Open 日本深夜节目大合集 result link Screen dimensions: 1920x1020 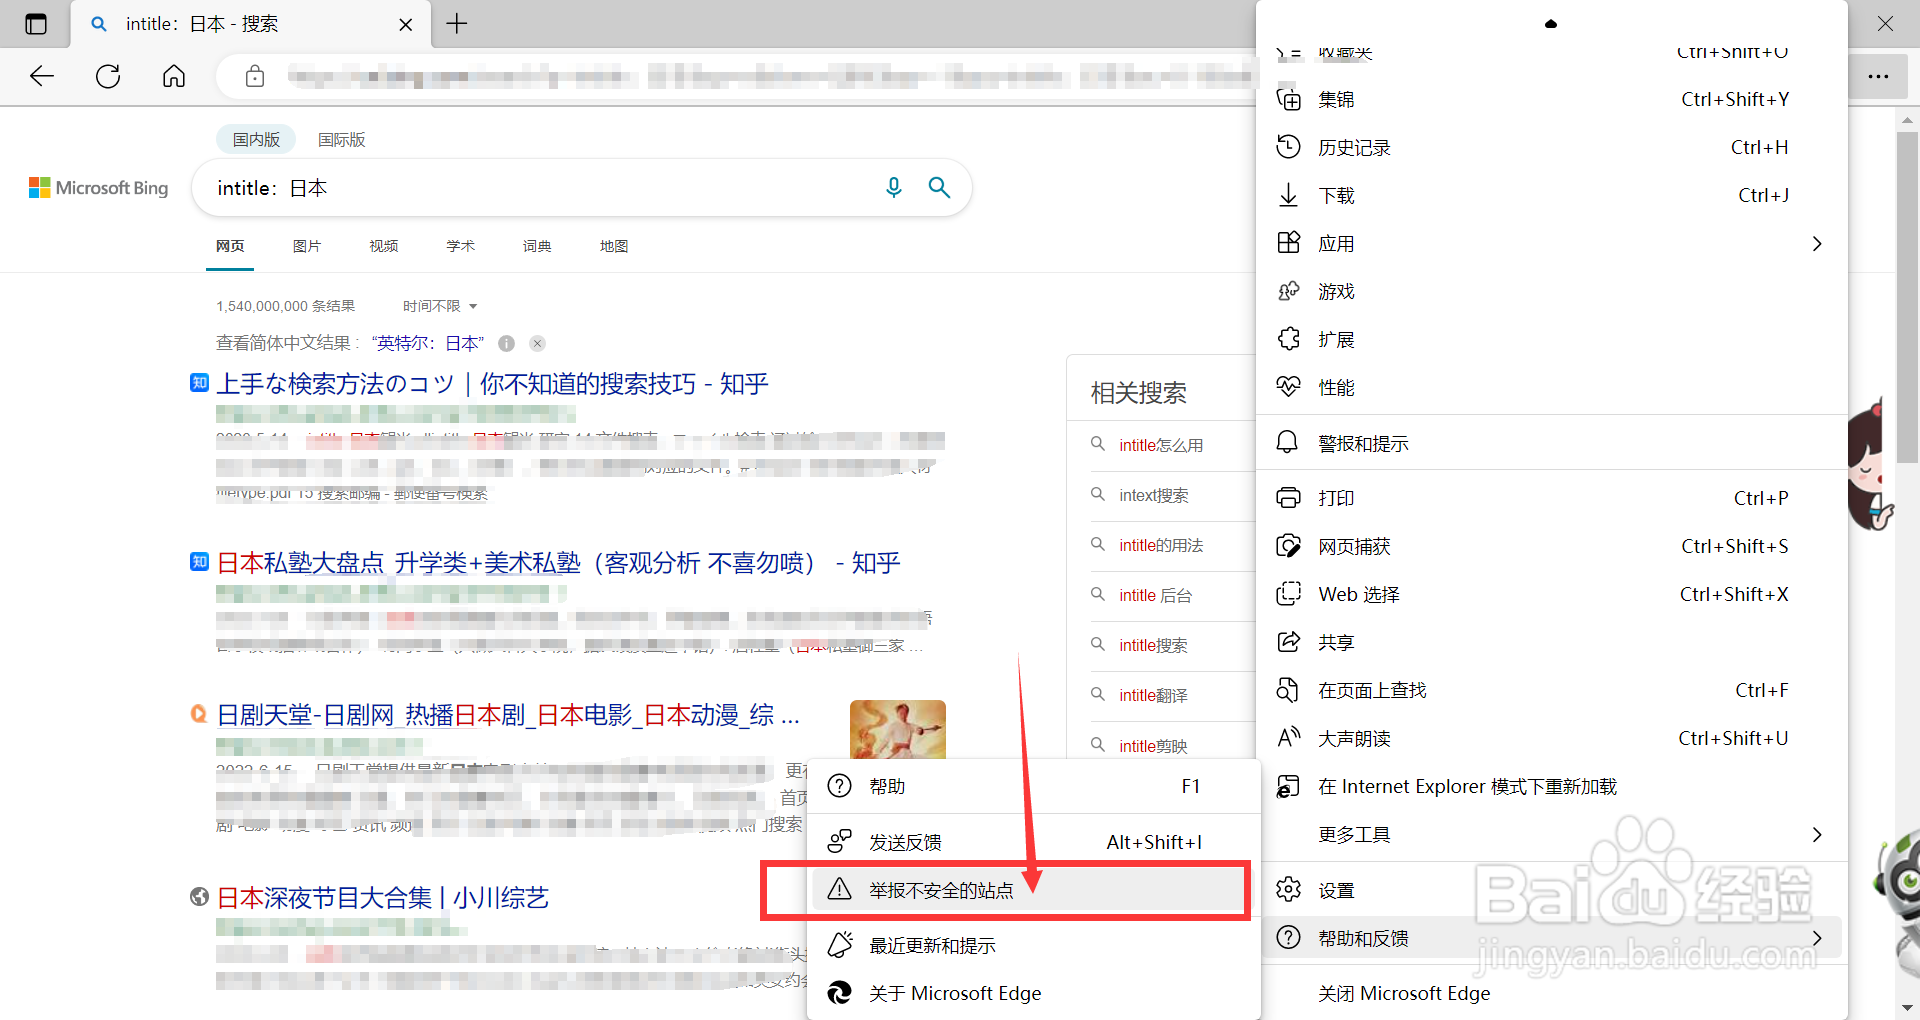pos(383,898)
